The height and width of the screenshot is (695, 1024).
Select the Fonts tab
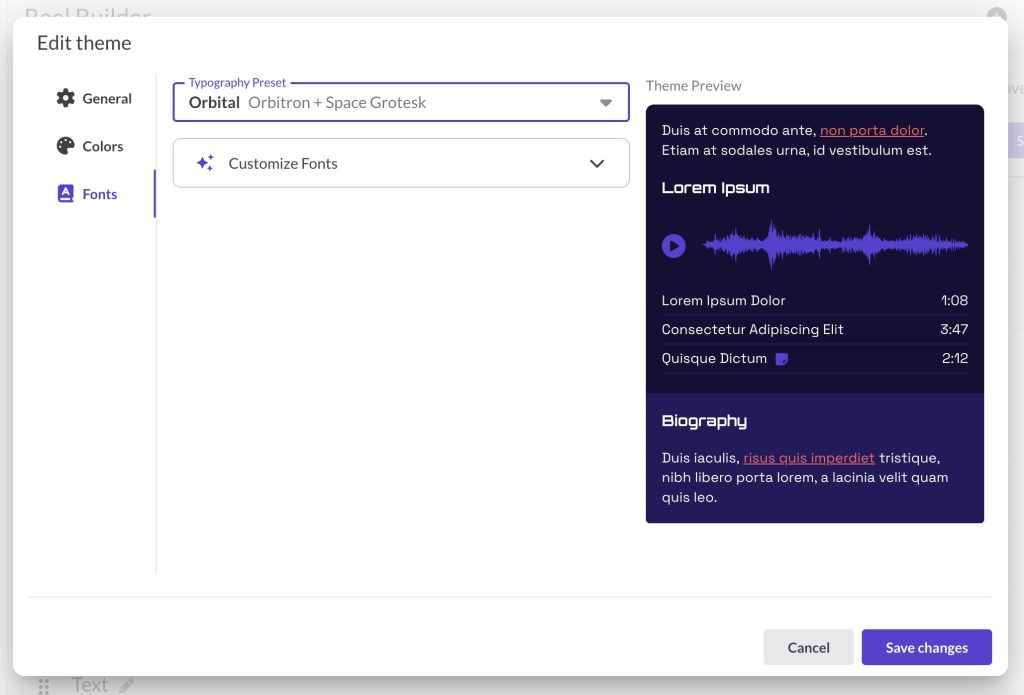(x=87, y=194)
